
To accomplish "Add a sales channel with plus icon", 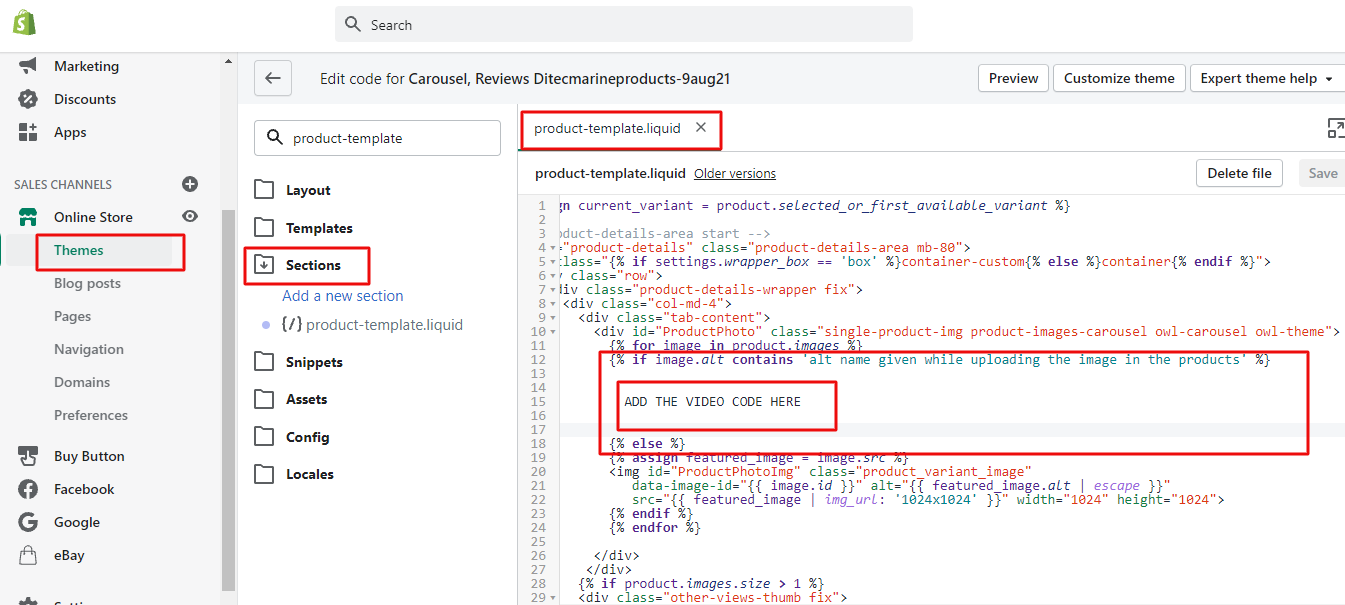I will click(x=190, y=184).
